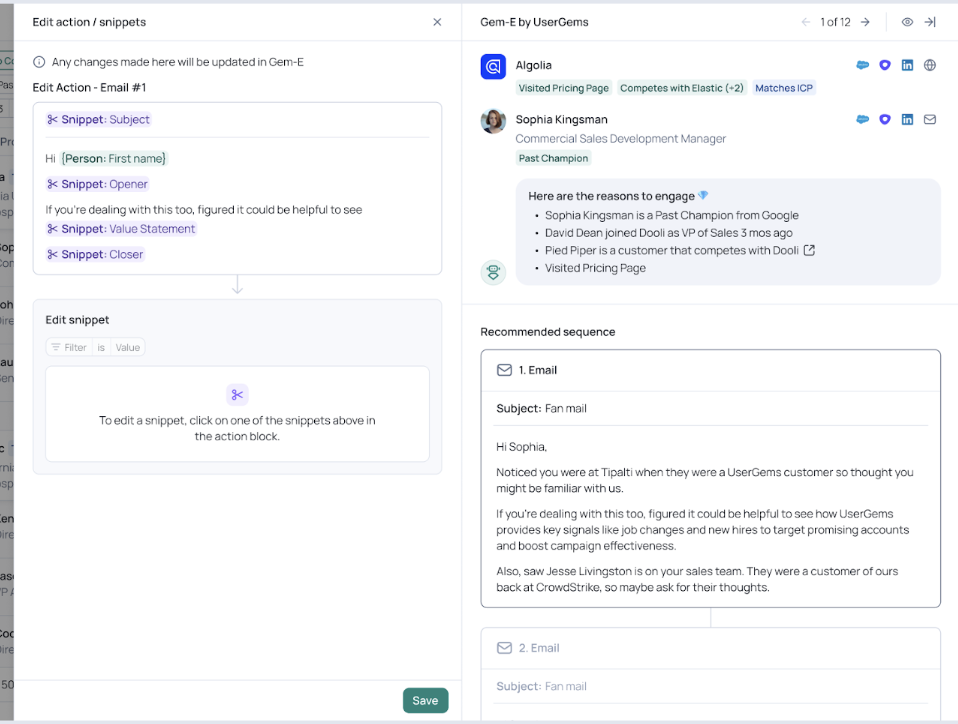Image resolution: width=958 pixels, height=724 pixels.
Task: Click the Visited Pricing Page tag
Action: [x=564, y=88]
